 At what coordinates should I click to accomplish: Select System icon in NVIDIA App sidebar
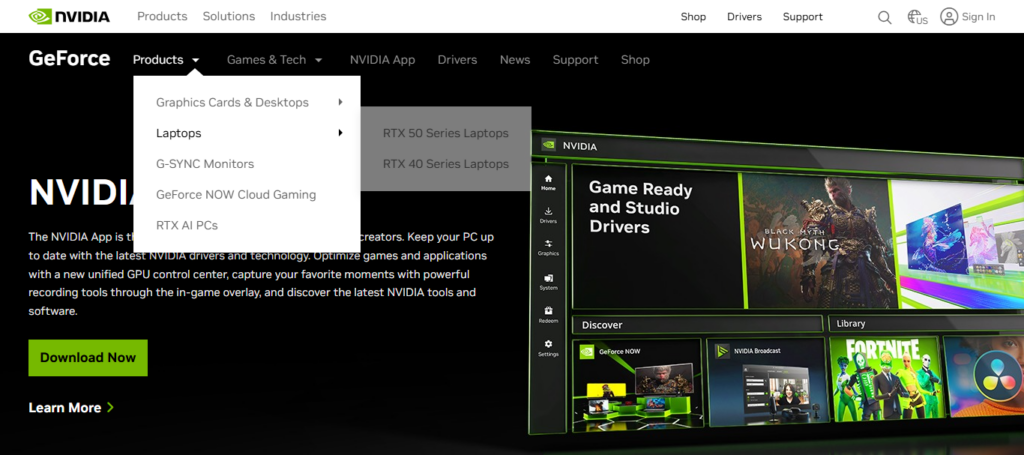pos(548,278)
